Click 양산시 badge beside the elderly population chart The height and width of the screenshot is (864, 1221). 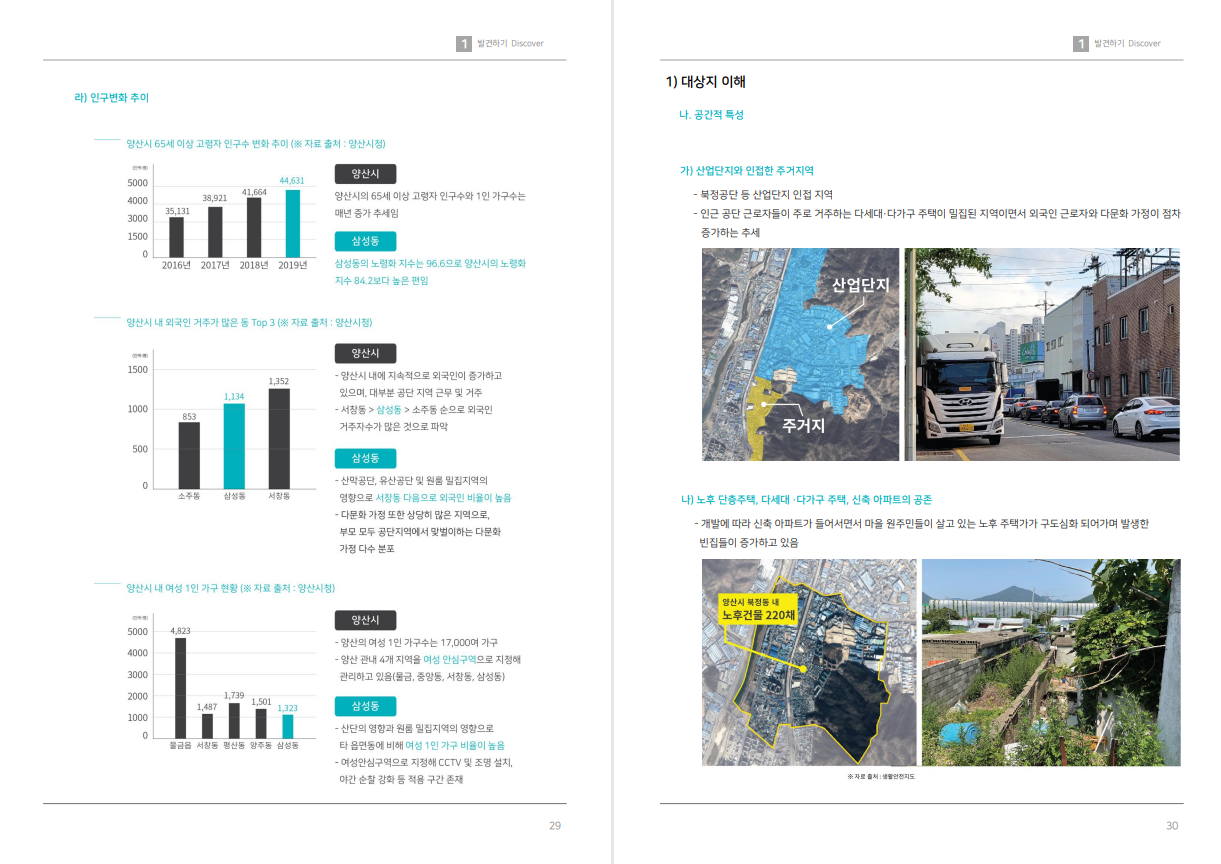tap(365, 174)
